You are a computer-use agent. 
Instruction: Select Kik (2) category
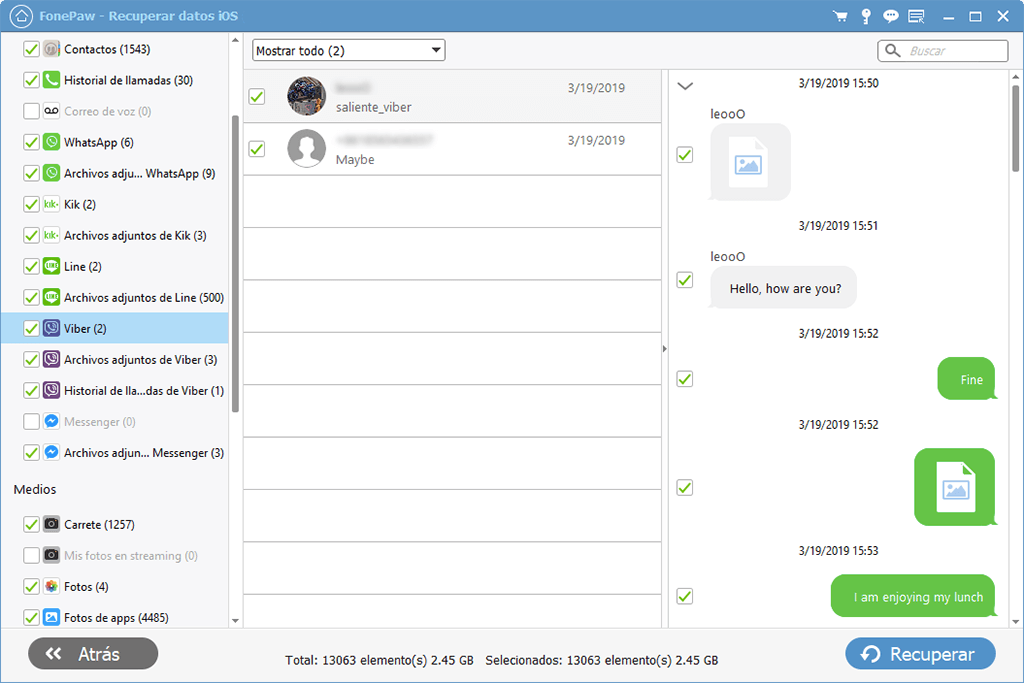(80, 204)
